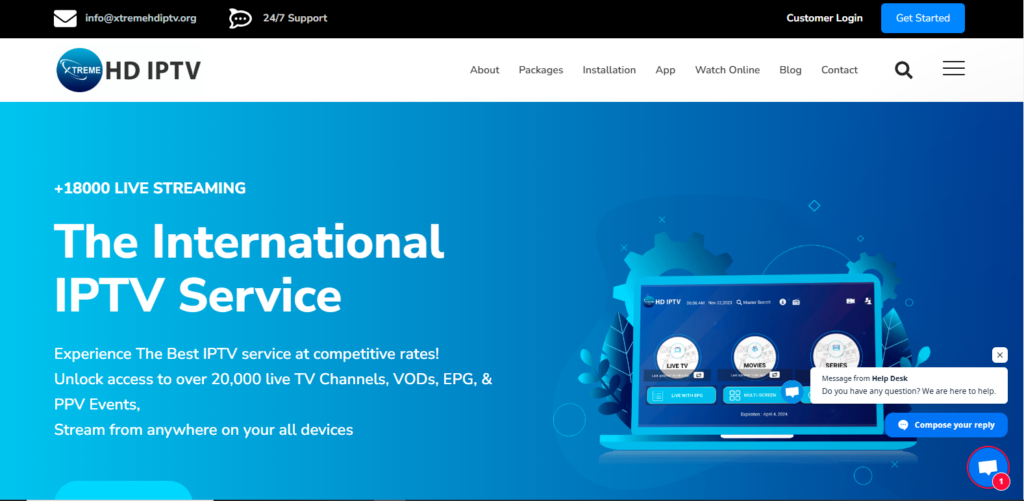Click the info@xtremehdiptv.org email link

coord(140,18)
